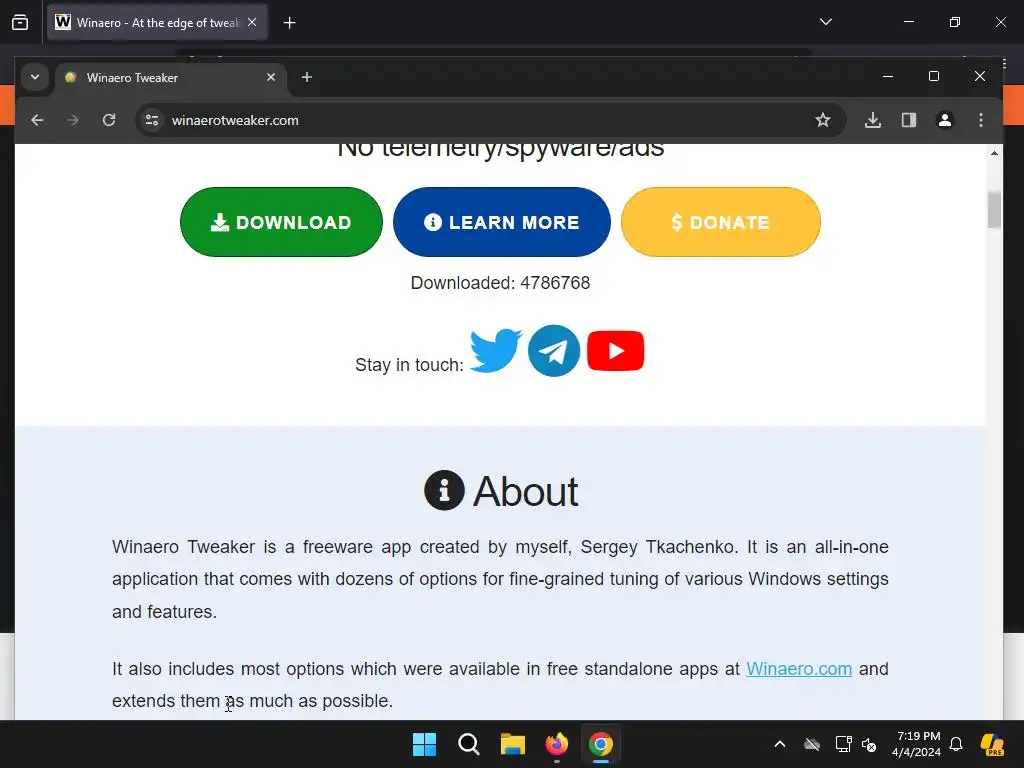Click the green Download button
This screenshot has width=1024, height=768.
pos(281,222)
